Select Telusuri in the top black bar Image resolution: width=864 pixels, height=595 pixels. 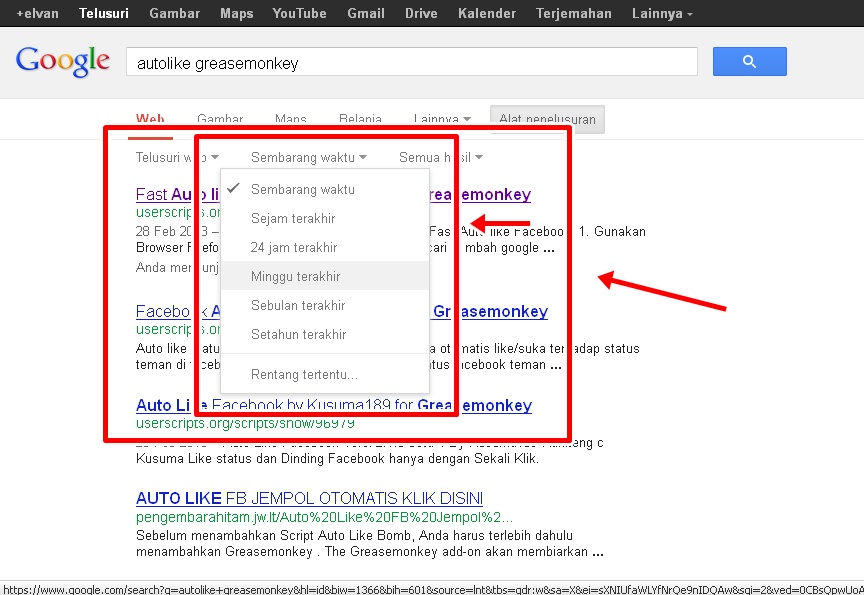tap(104, 13)
